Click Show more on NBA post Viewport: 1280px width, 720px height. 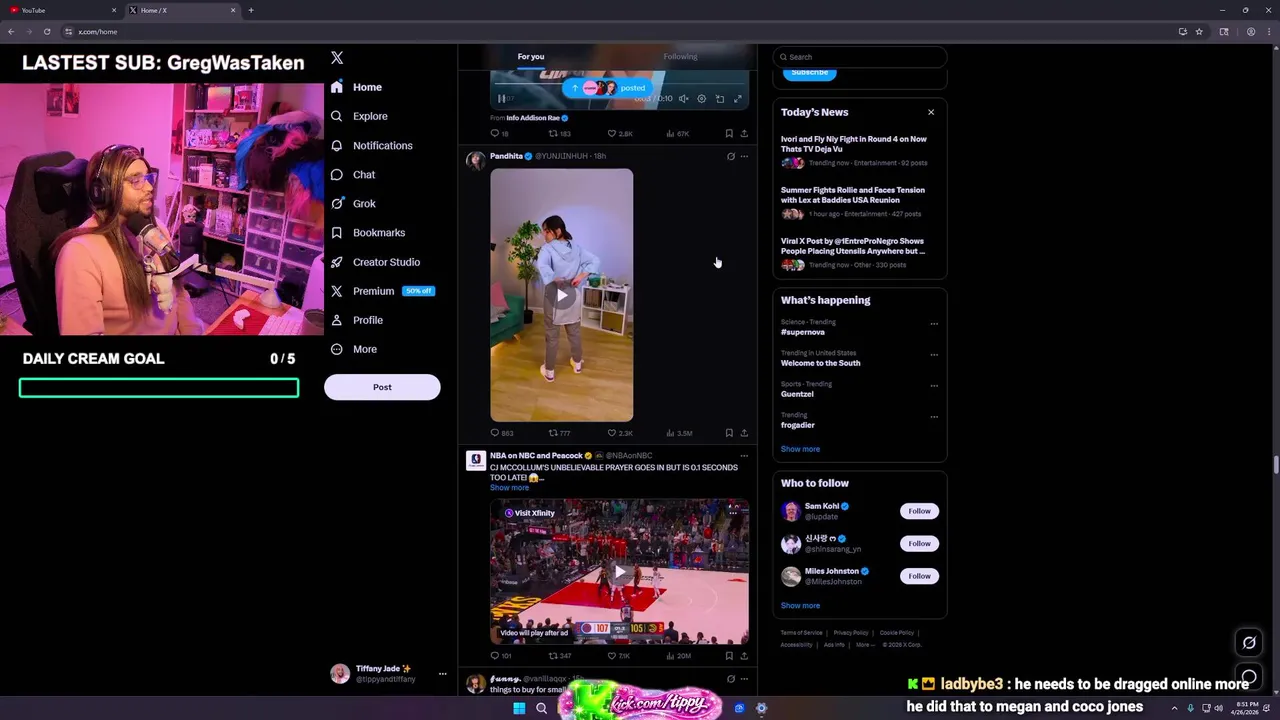pos(509,488)
